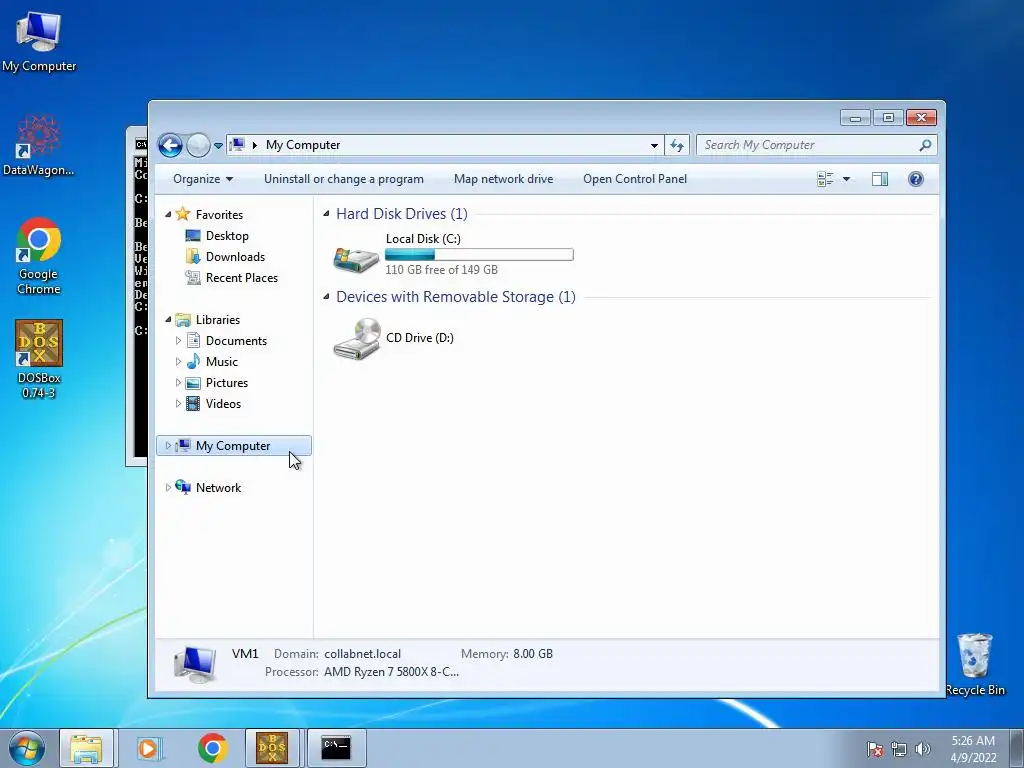Select Favorites in navigation pane

pos(219,214)
